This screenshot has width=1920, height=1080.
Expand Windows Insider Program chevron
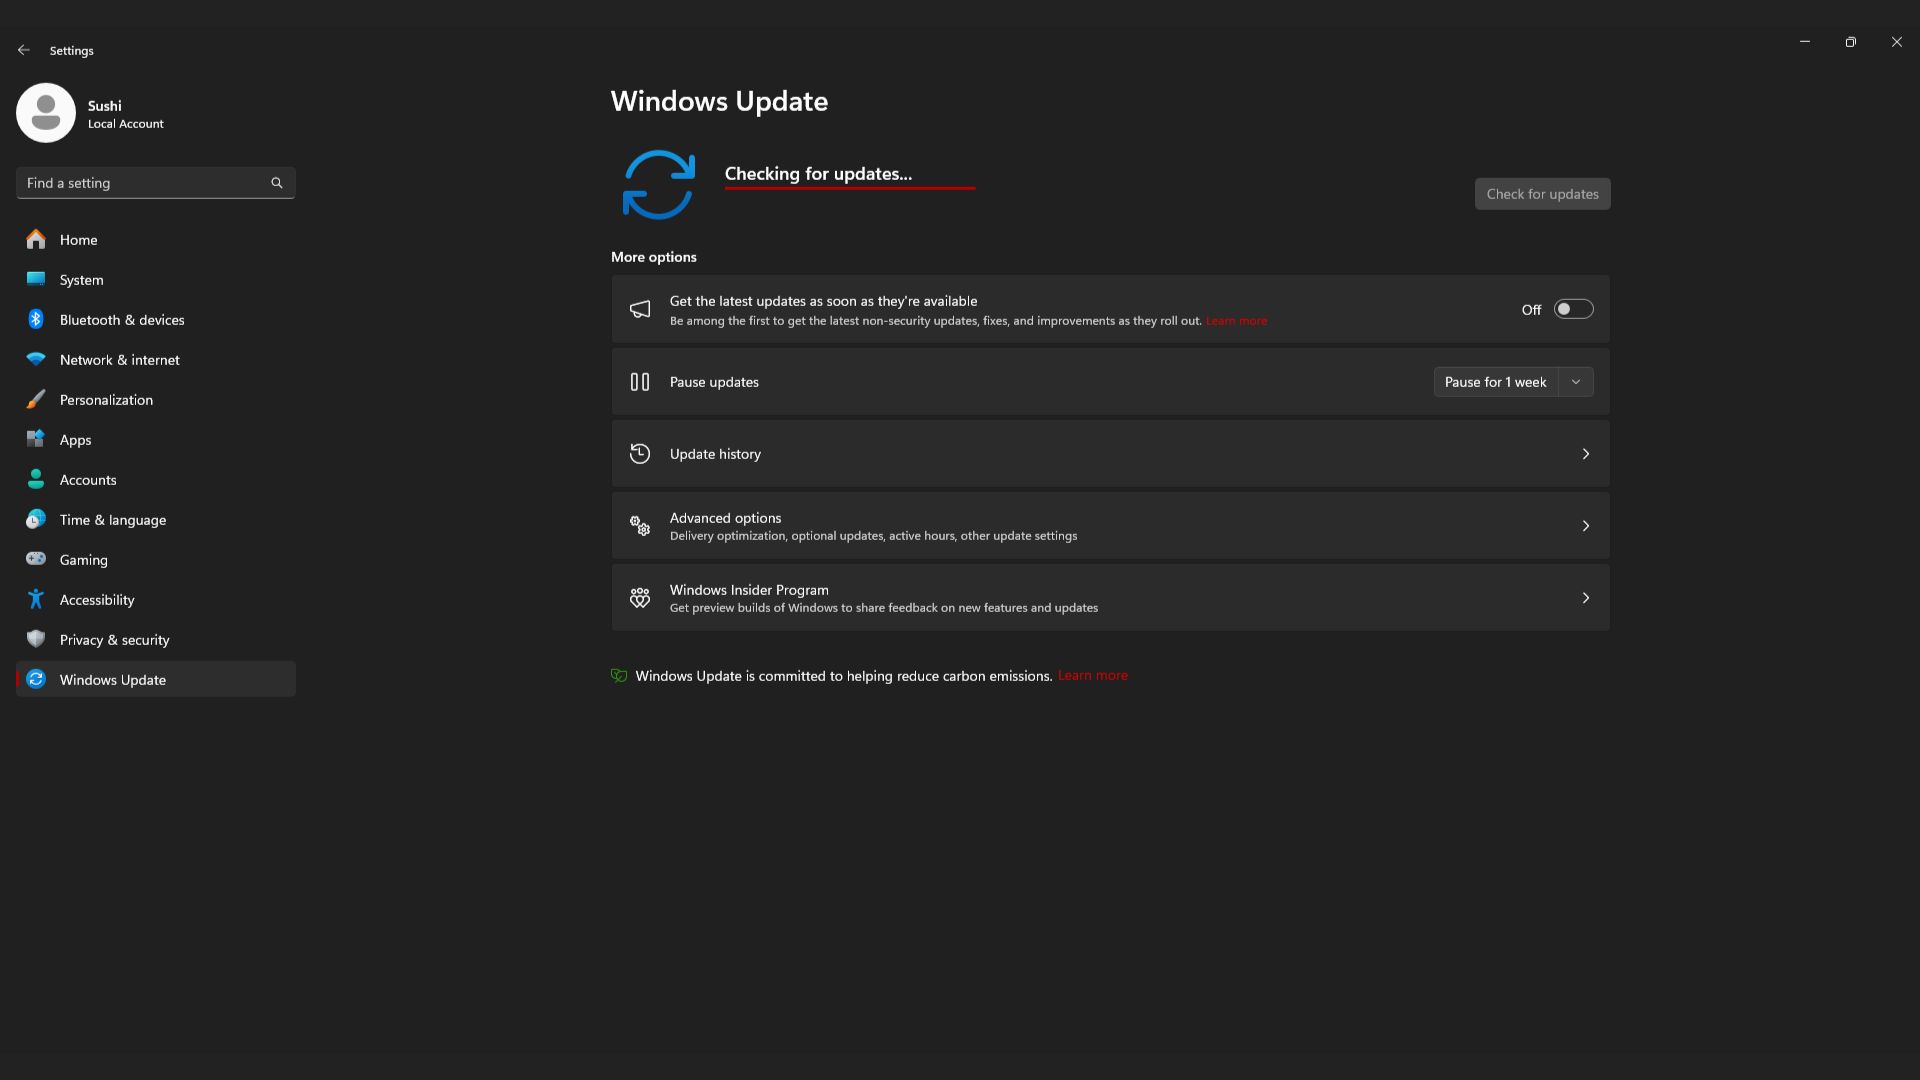(x=1585, y=598)
